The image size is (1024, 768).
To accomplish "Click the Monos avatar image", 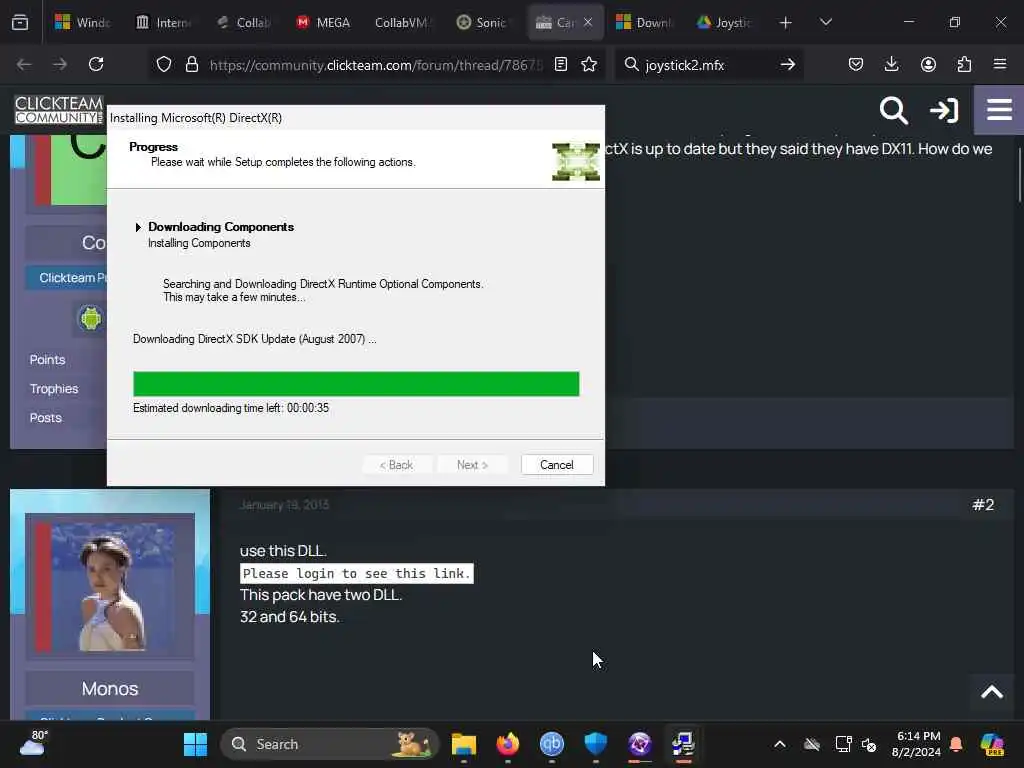I will coord(110,585).
